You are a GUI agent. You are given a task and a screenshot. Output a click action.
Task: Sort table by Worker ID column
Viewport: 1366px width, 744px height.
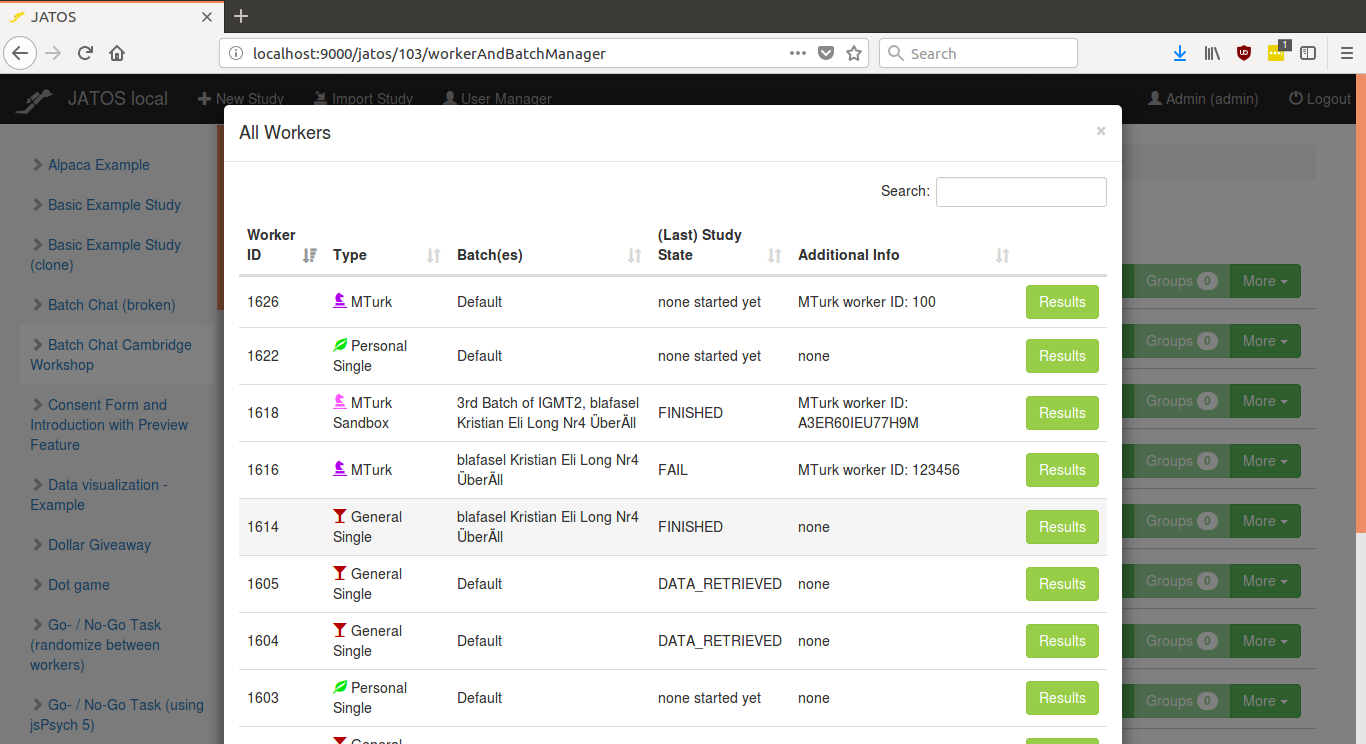tap(283, 245)
